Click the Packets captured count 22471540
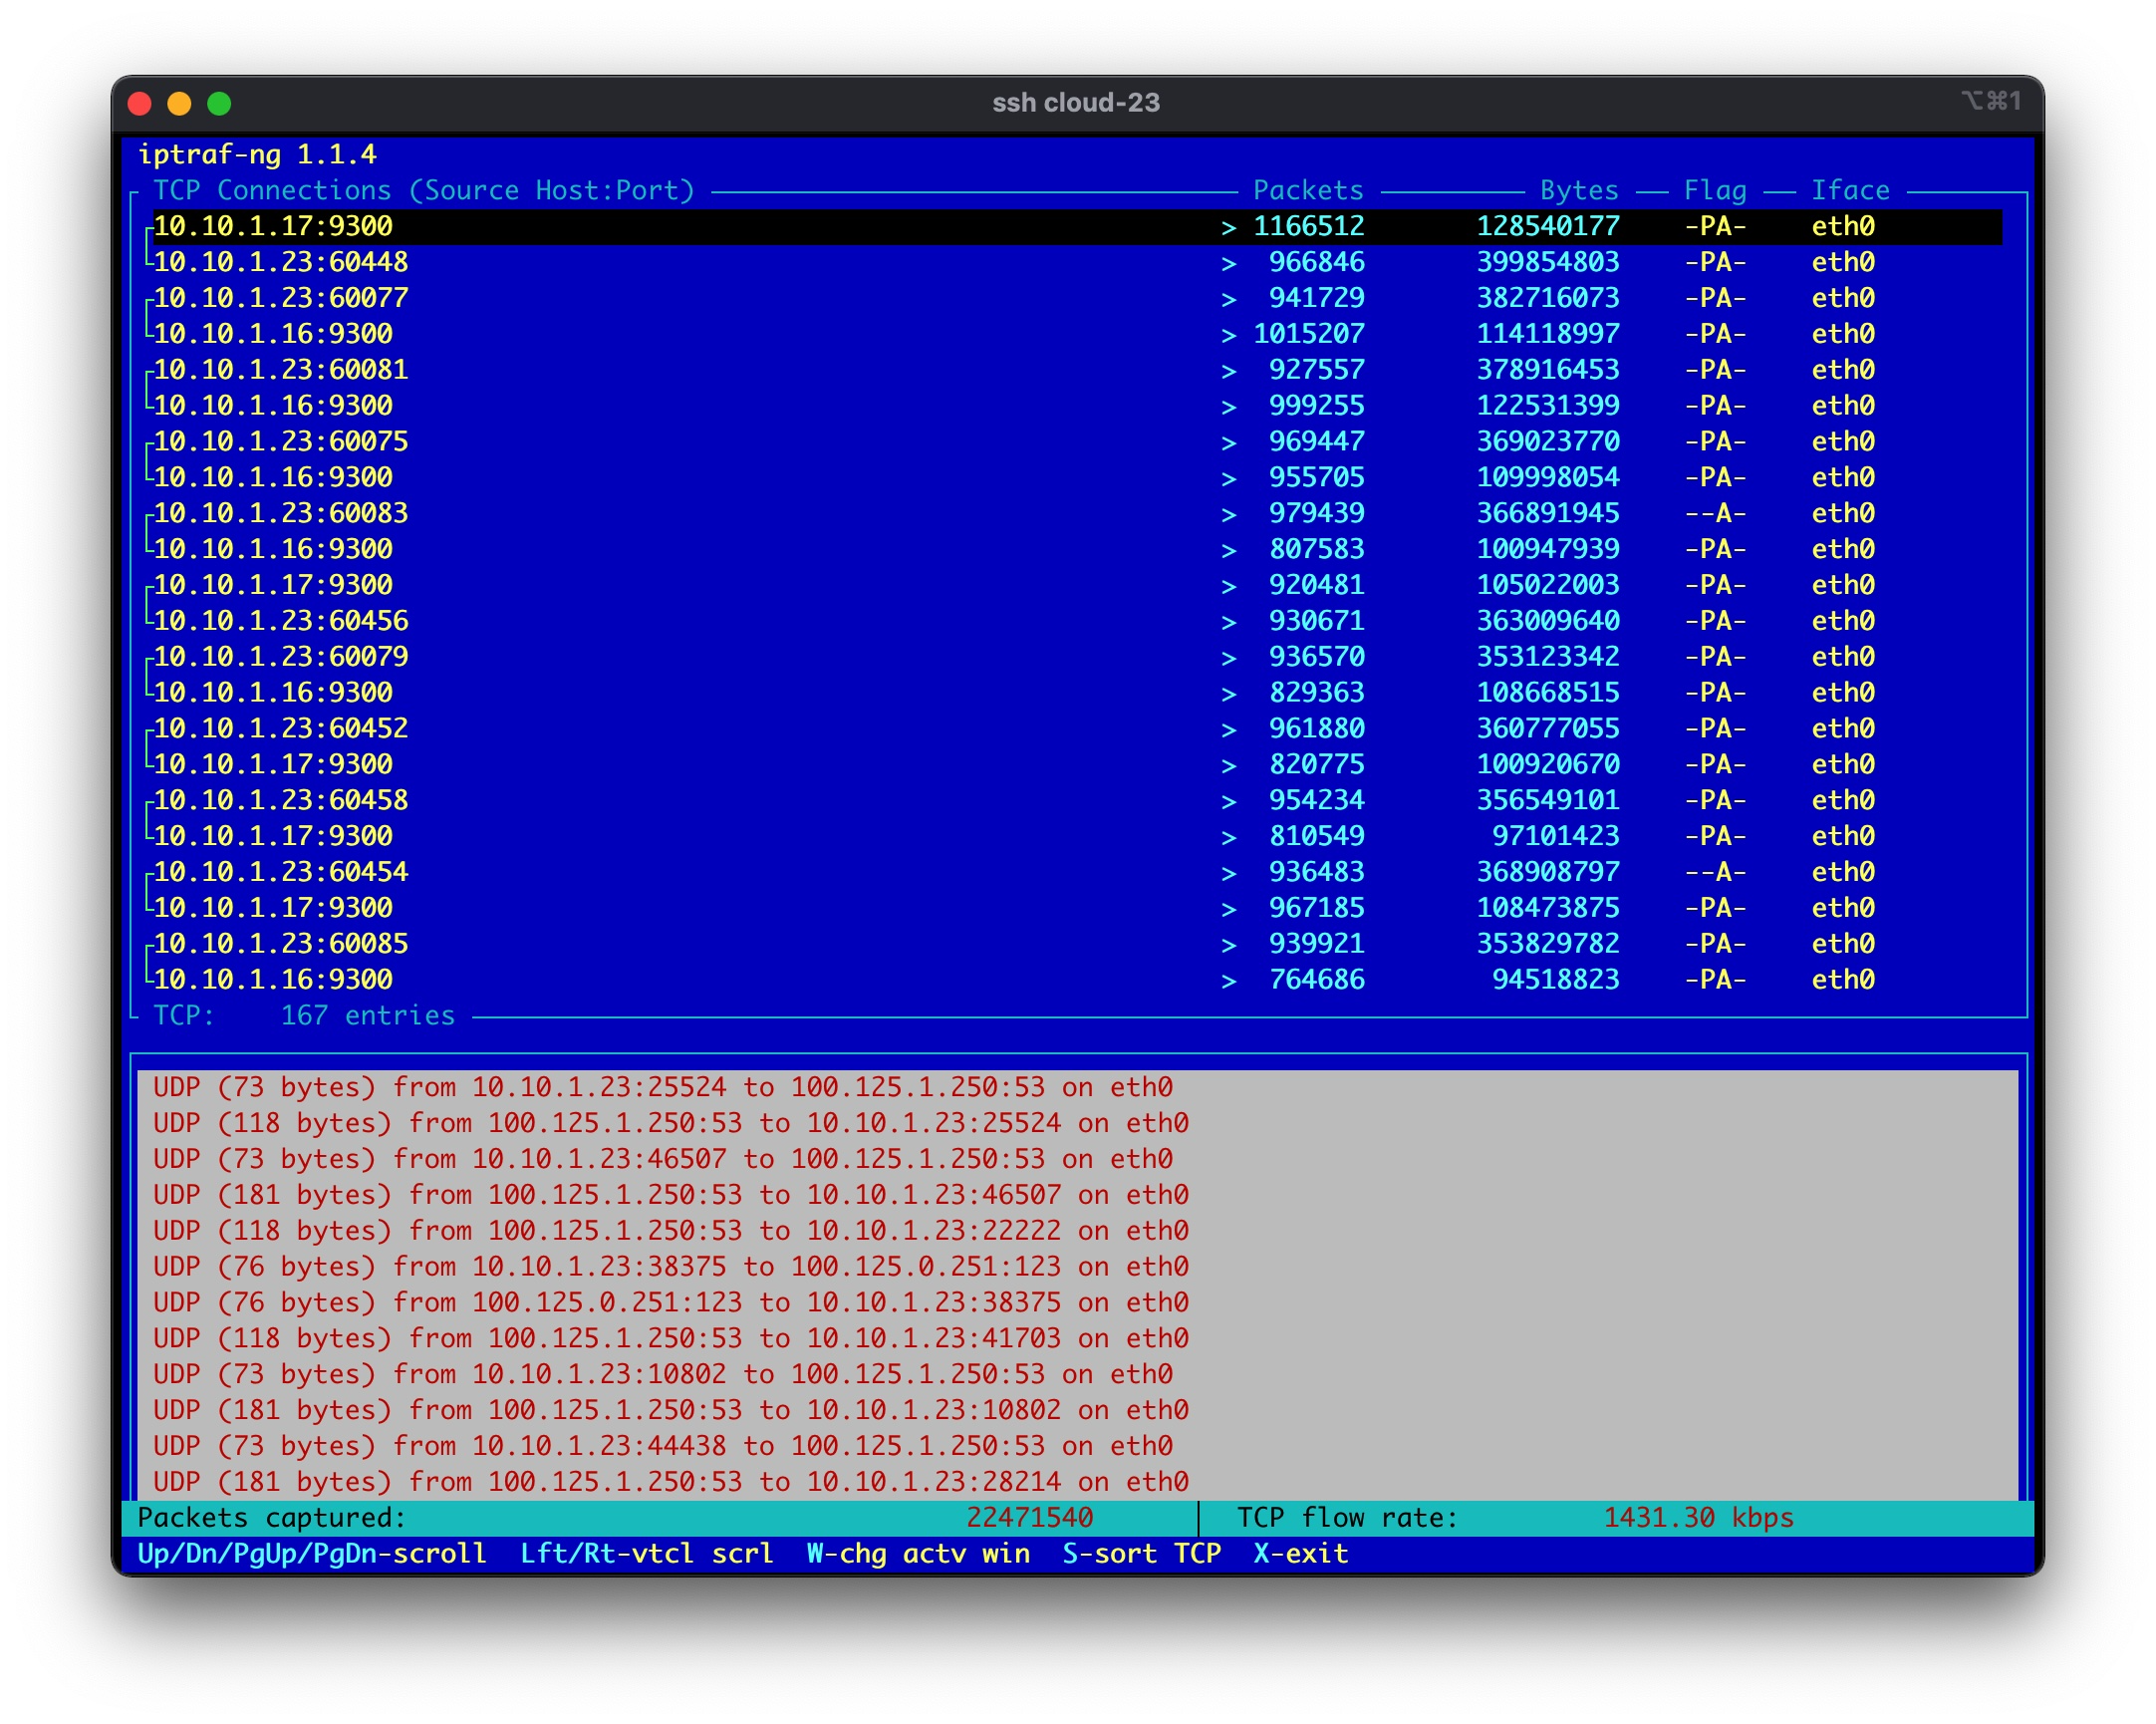The width and height of the screenshot is (2156, 1724). 1029,1517
